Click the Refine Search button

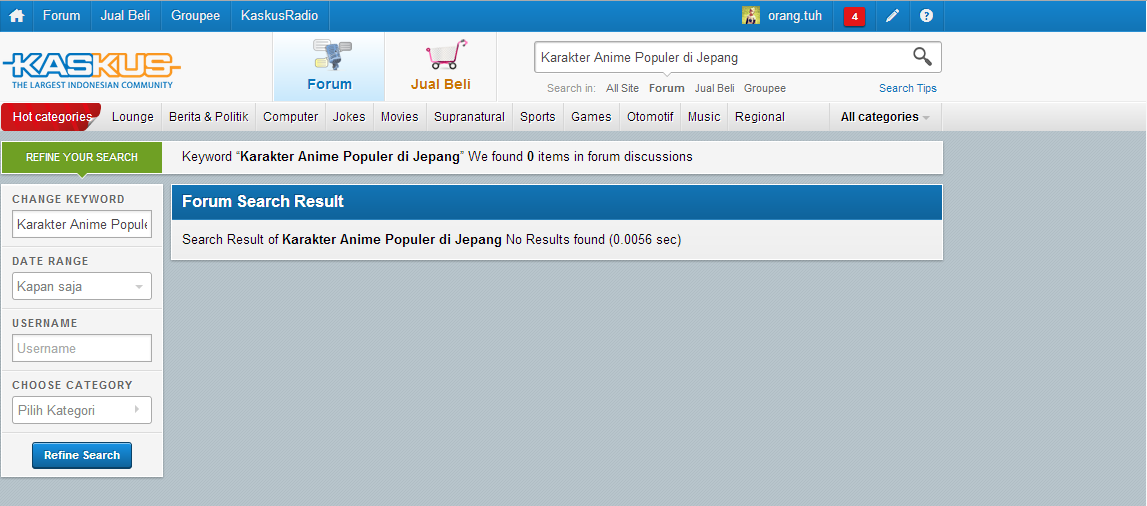click(82, 455)
